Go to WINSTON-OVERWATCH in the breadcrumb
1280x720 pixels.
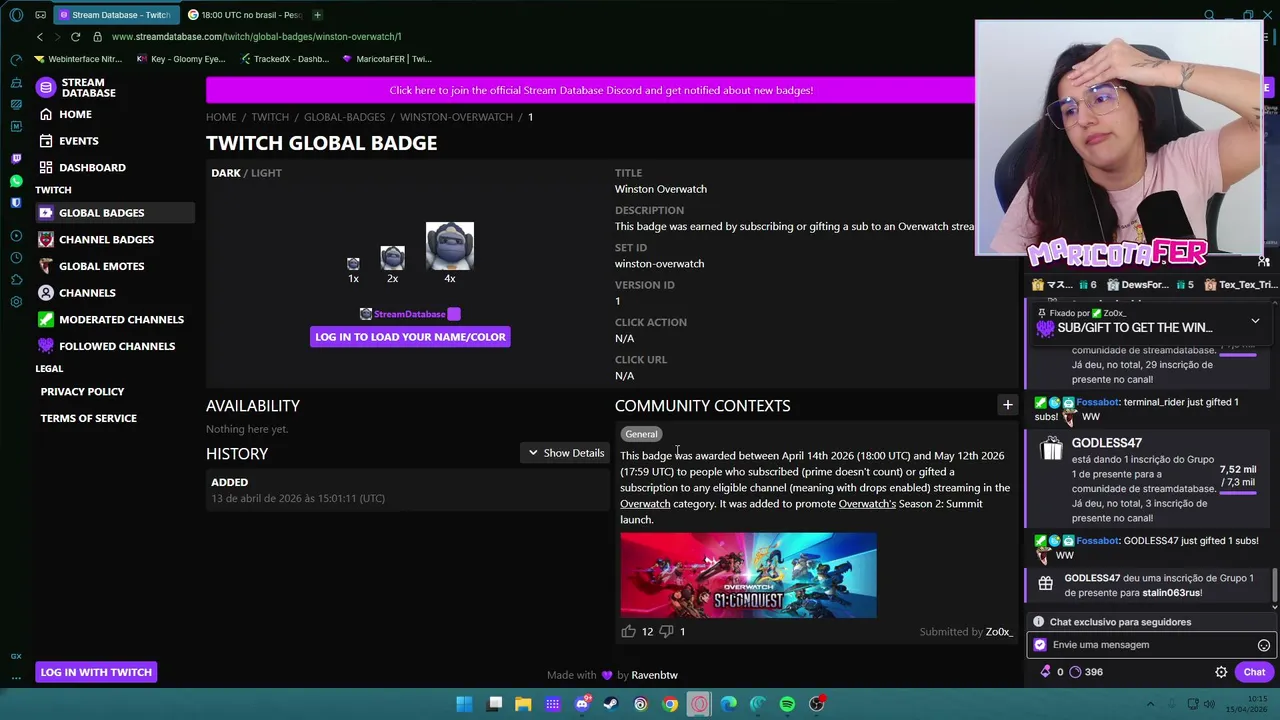(x=456, y=117)
